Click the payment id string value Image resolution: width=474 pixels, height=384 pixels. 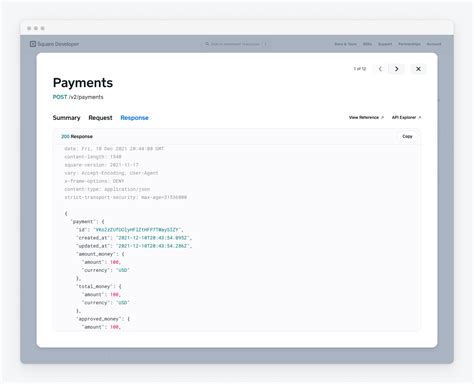click(137, 230)
